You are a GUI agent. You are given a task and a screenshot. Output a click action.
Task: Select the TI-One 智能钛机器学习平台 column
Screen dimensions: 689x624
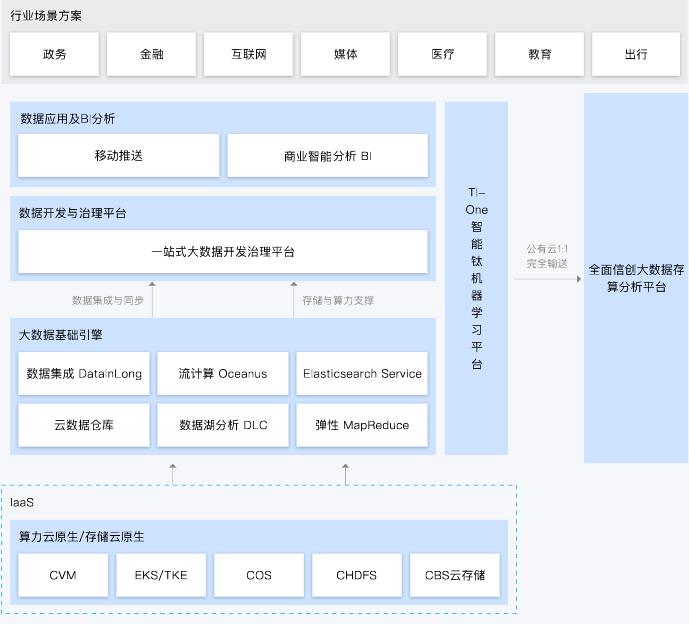click(476, 278)
